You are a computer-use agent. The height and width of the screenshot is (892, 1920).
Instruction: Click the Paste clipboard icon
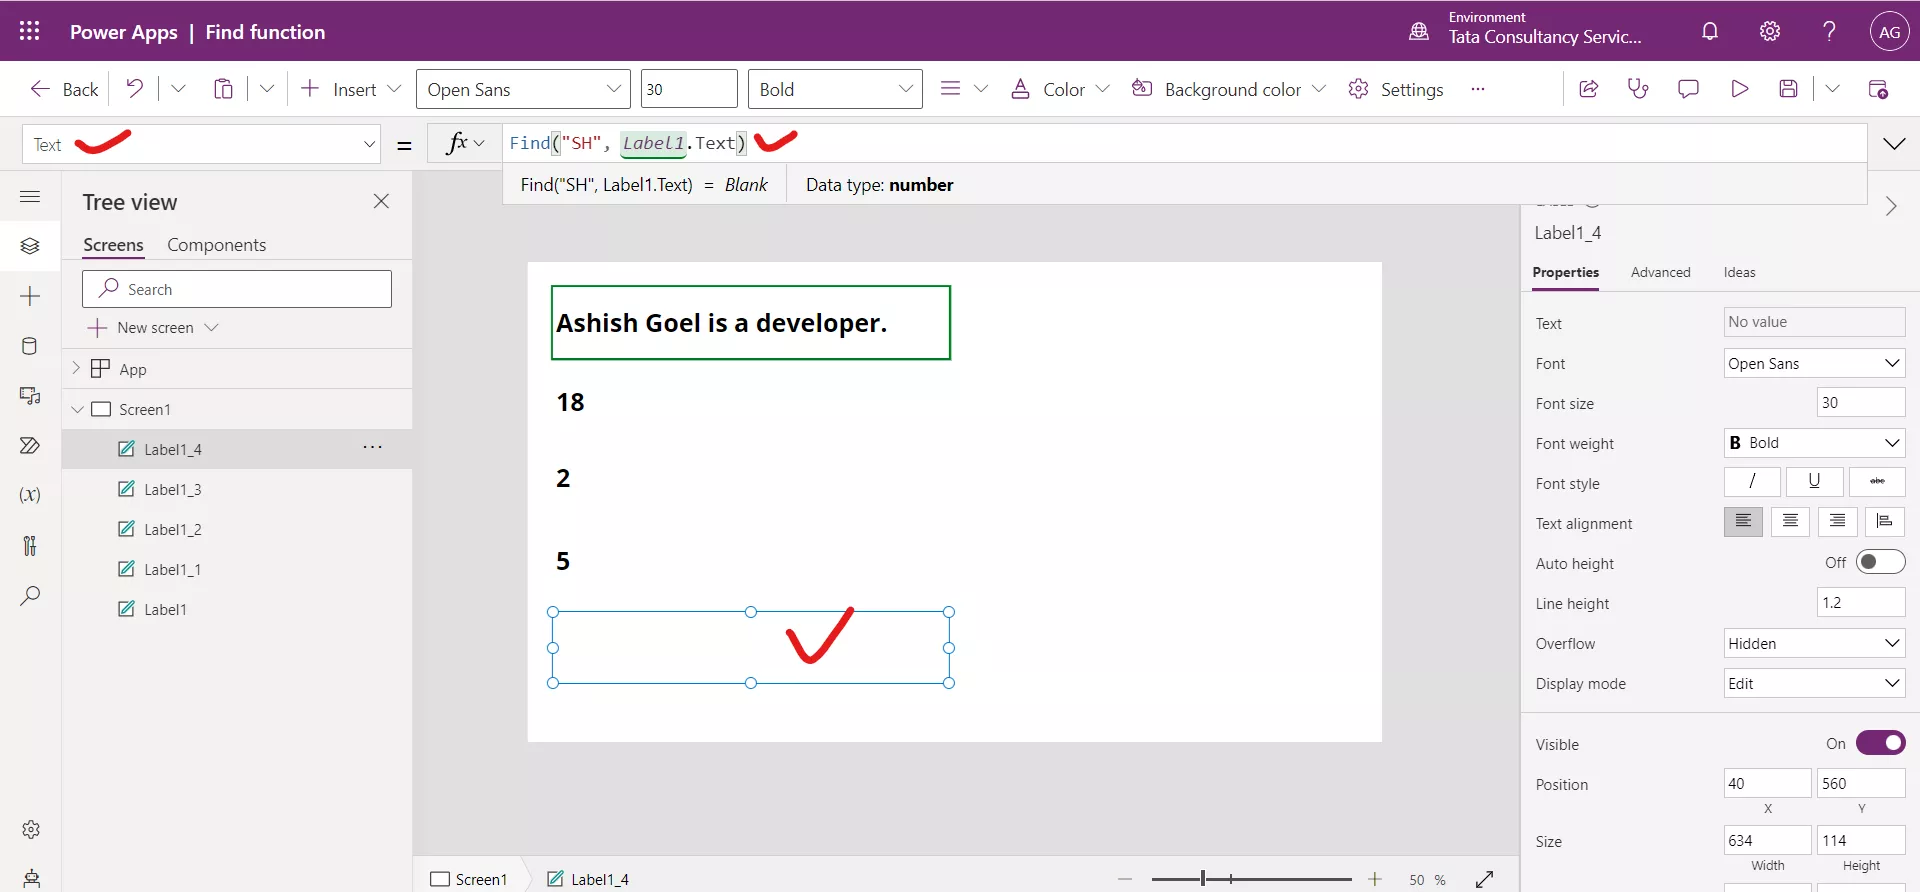(223, 89)
